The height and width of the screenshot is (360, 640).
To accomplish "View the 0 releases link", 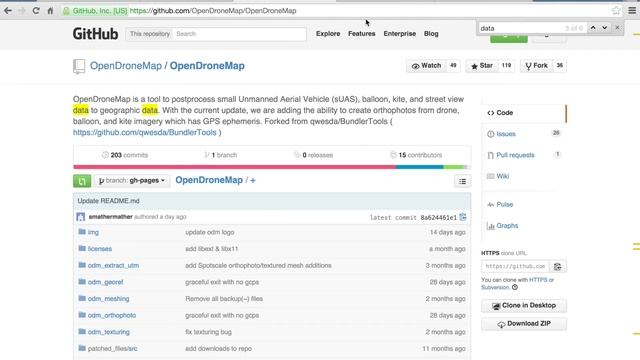I will point(313,155).
